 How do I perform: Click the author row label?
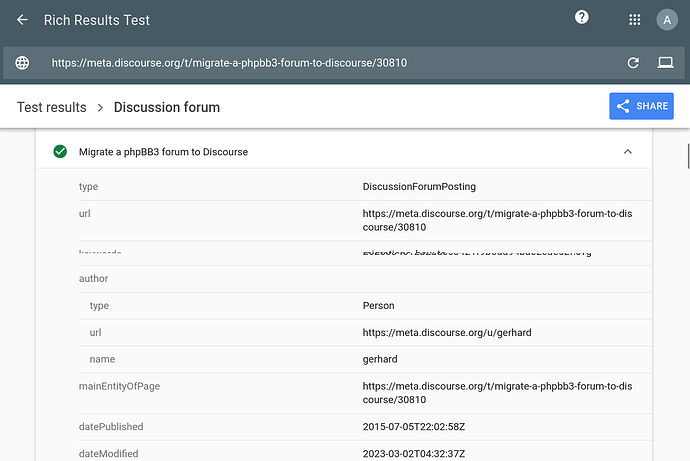pos(93,278)
